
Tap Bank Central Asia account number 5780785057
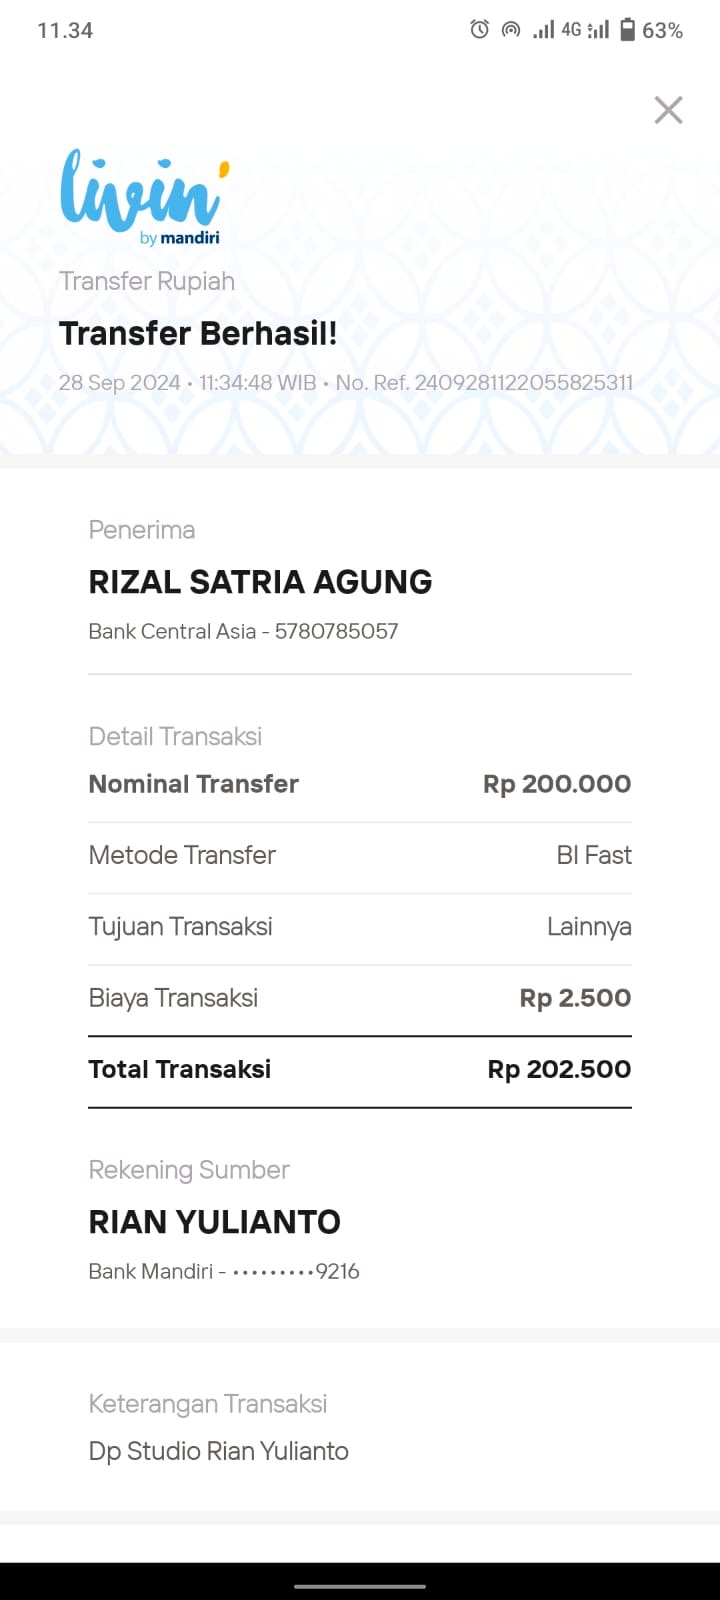point(336,632)
